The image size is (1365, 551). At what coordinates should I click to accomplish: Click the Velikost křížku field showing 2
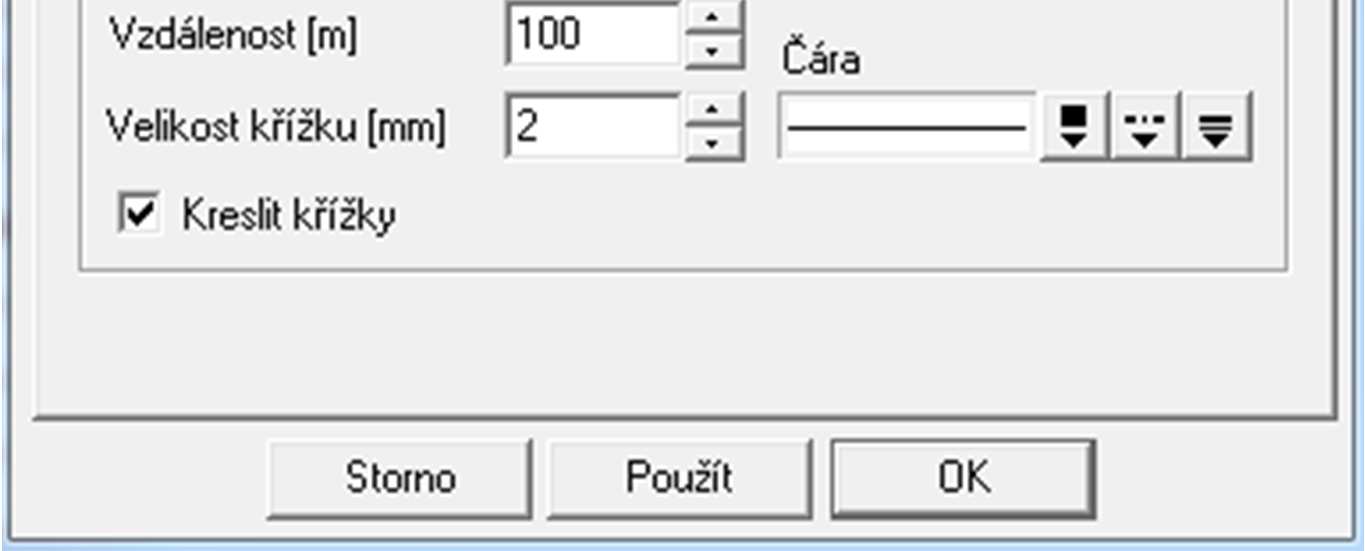pyautogui.click(x=594, y=126)
